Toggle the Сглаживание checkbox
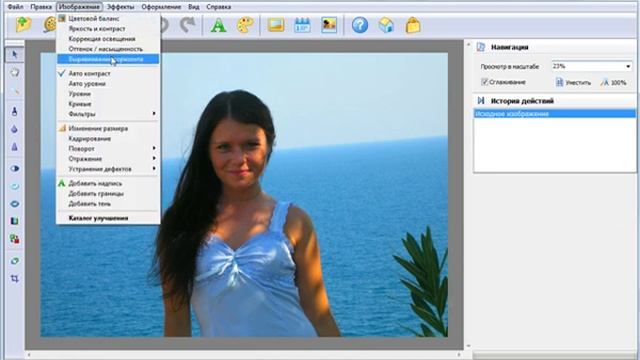This screenshot has width=640, height=360. [x=484, y=82]
